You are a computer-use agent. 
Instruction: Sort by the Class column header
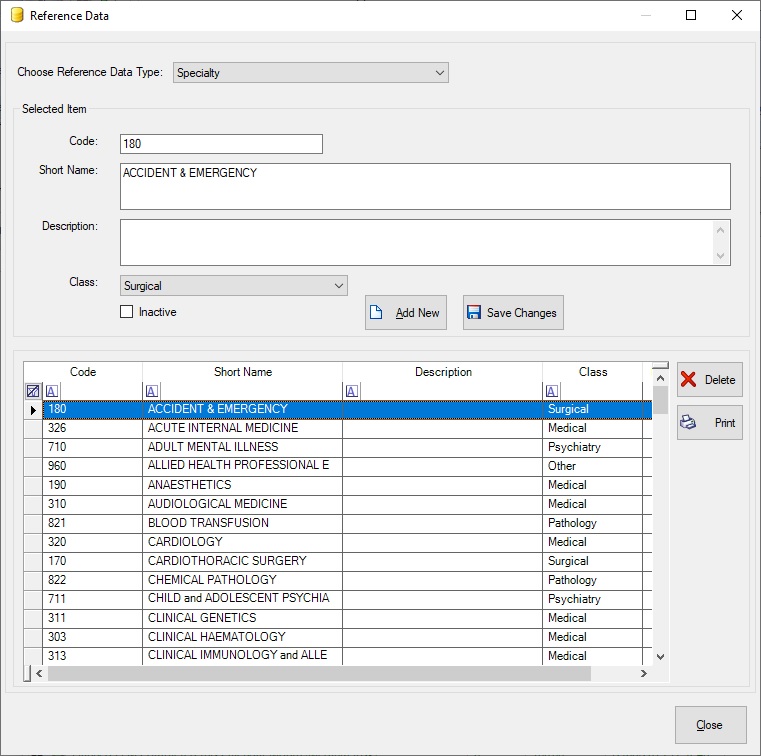(593, 372)
